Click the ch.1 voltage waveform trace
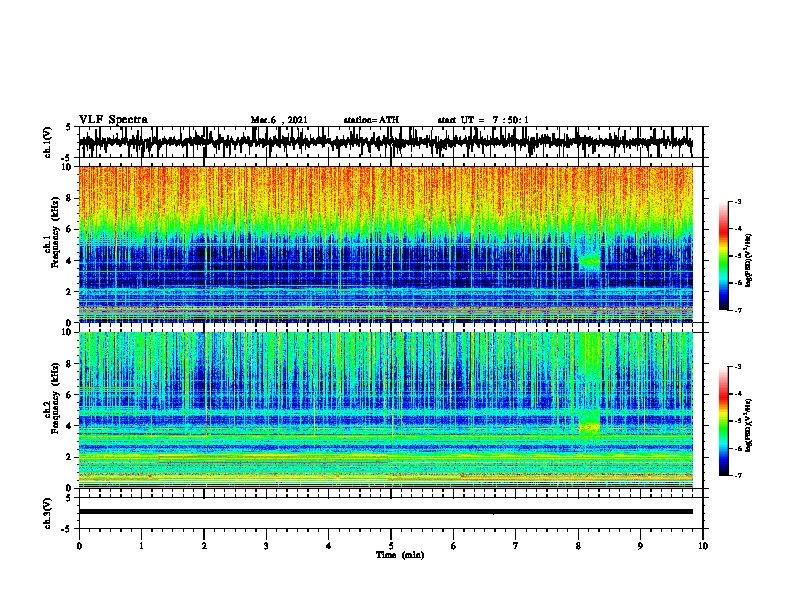 386,142
